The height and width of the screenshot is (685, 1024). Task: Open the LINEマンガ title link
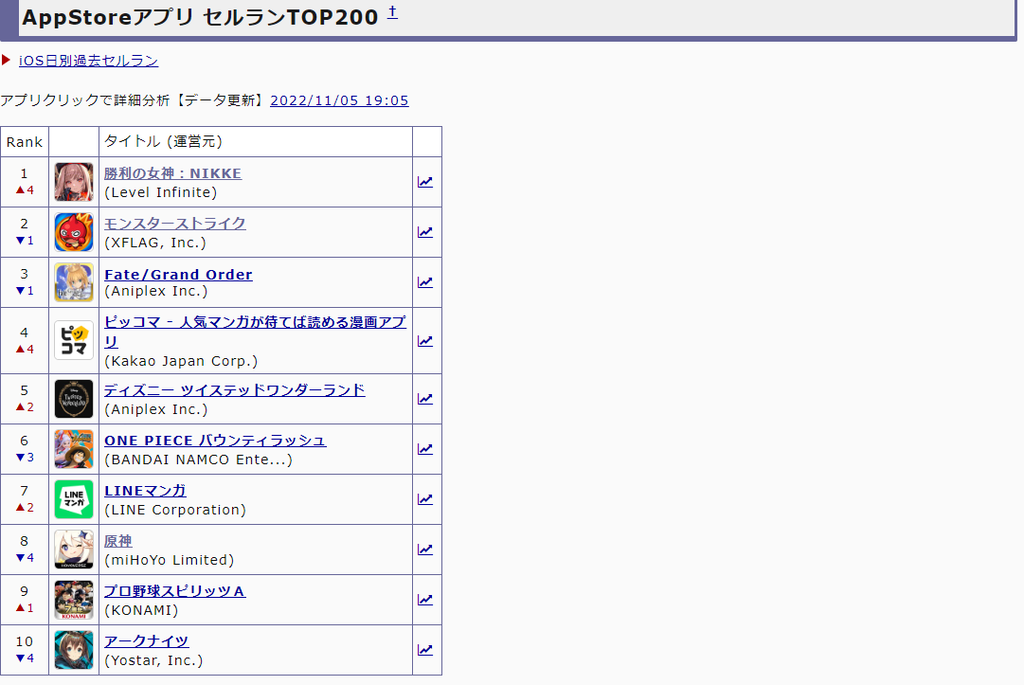click(x=145, y=490)
